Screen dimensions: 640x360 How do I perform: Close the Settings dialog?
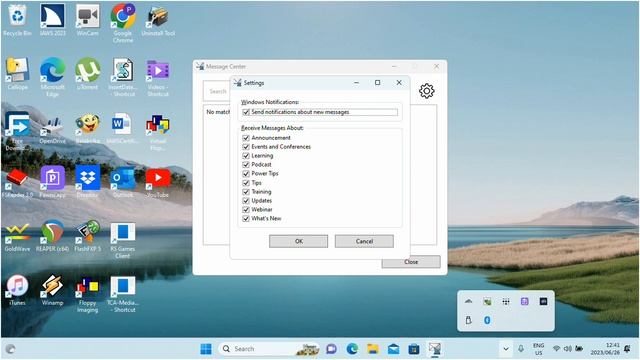[399, 82]
